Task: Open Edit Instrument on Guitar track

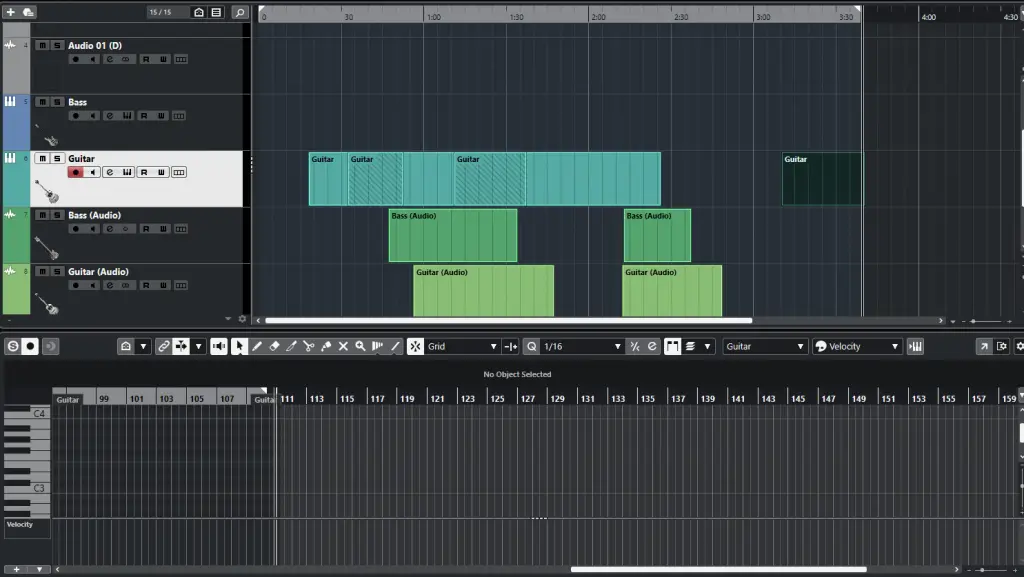Action: point(127,172)
